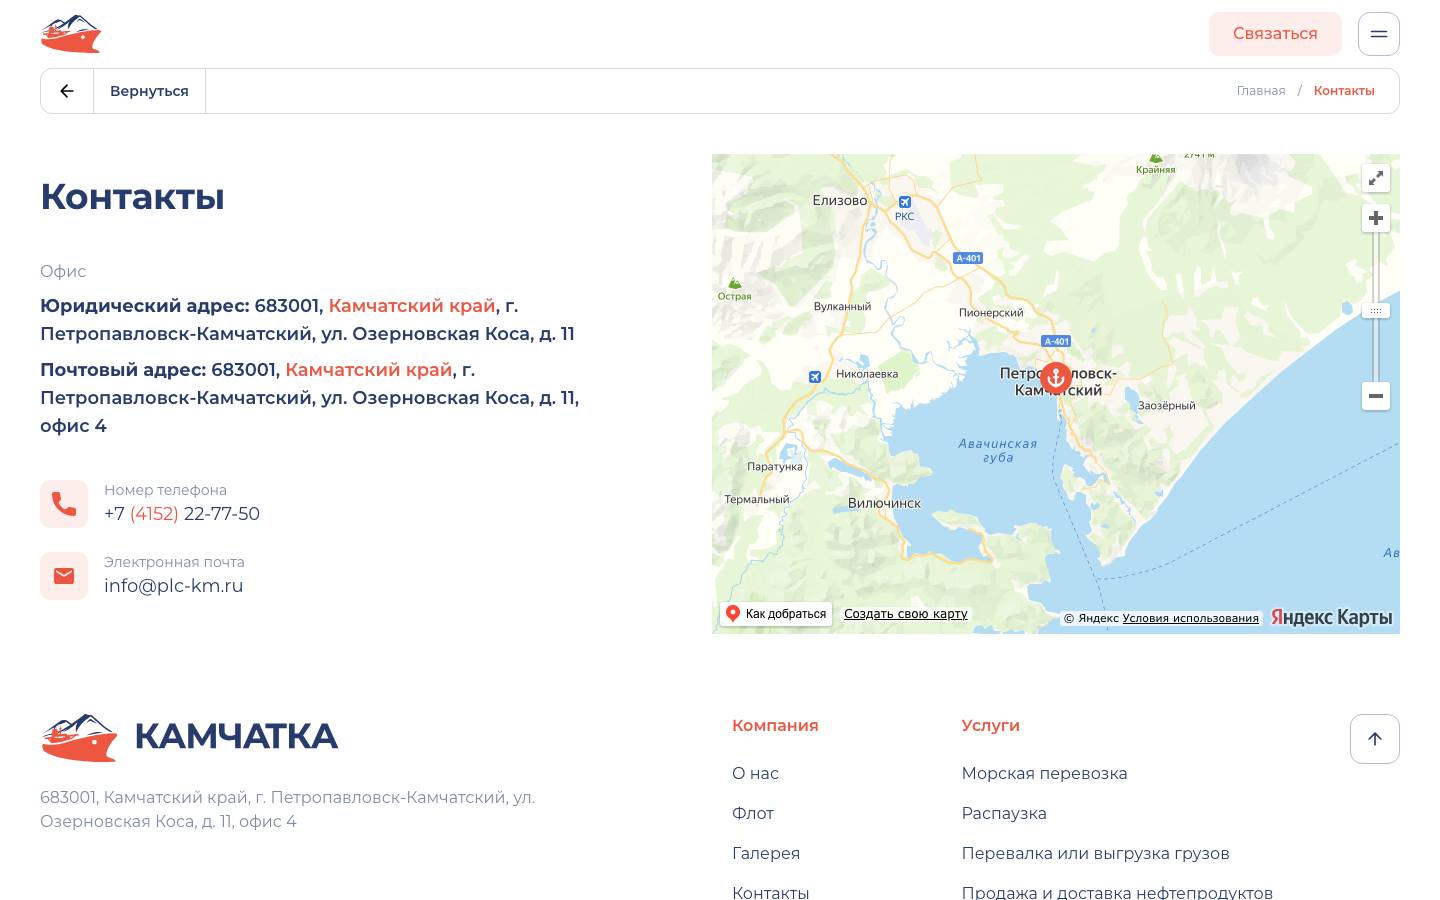Click the map zoom slider handle
The height and width of the screenshot is (900, 1440).
(1376, 311)
